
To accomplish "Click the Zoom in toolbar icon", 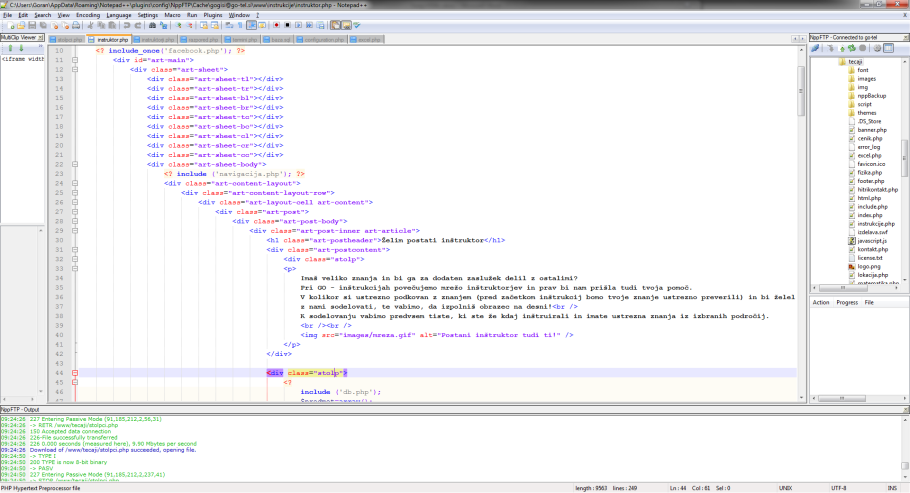I will point(178,26).
